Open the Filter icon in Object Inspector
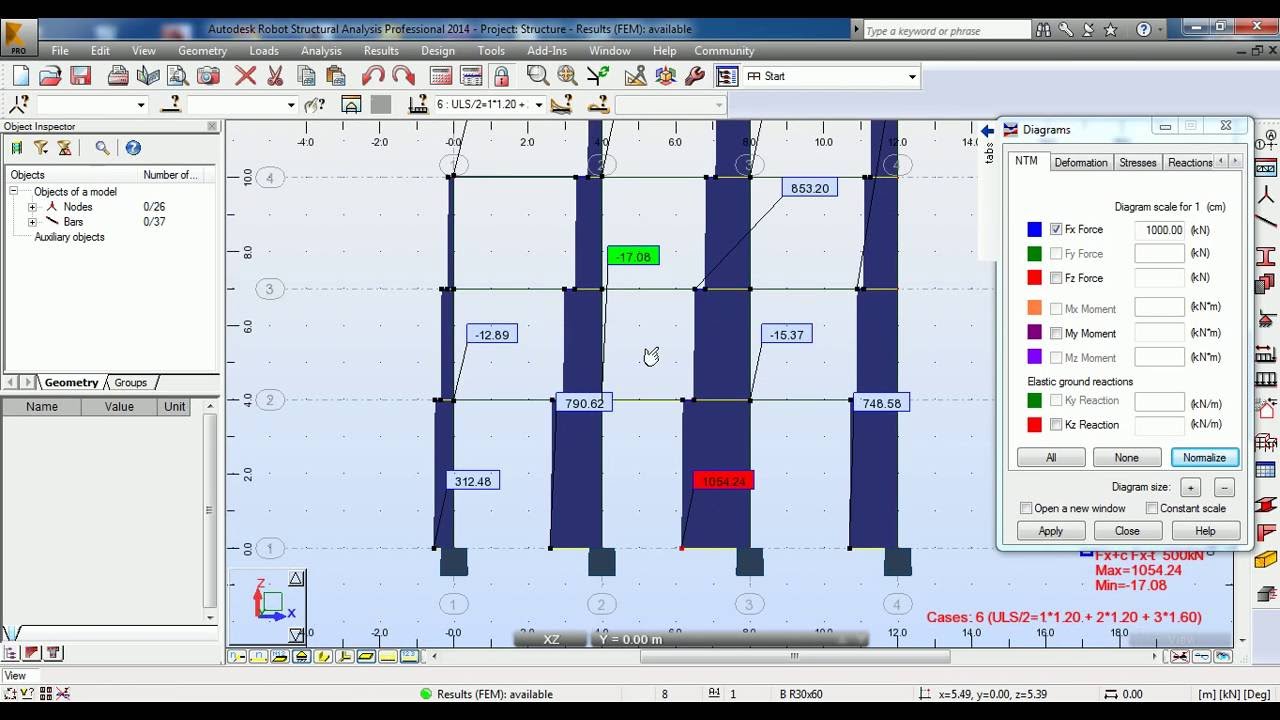This screenshot has width=1280, height=720. (41, 148)
